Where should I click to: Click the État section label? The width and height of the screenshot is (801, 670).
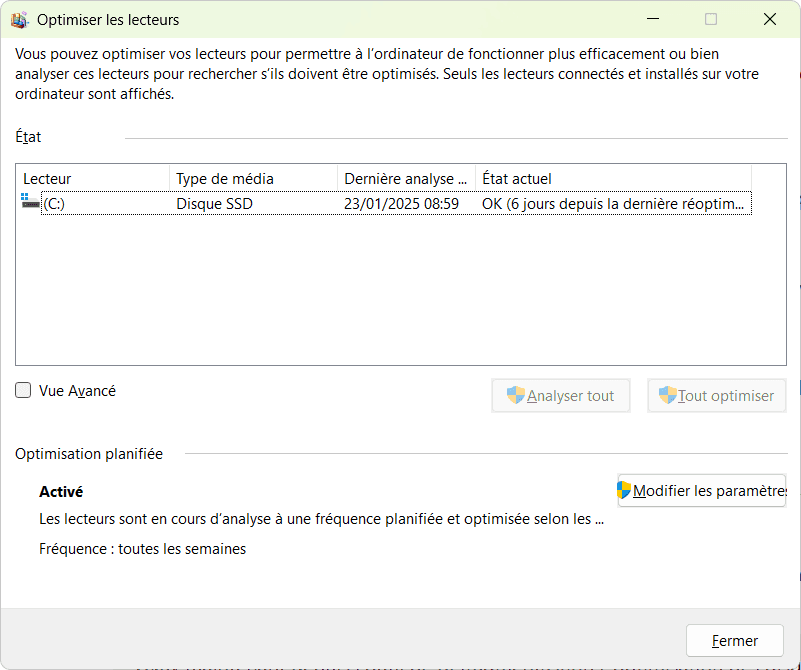[x=28, y=137]
